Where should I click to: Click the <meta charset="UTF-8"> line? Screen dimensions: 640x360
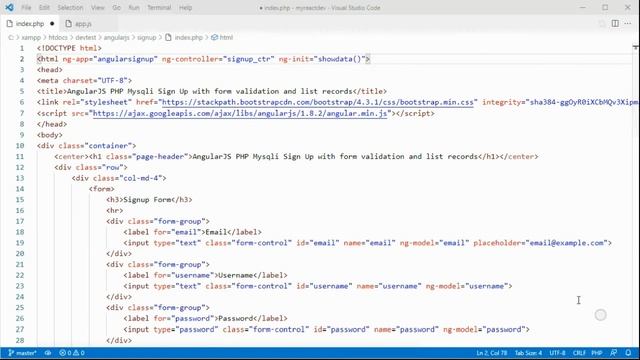point(84,80)
